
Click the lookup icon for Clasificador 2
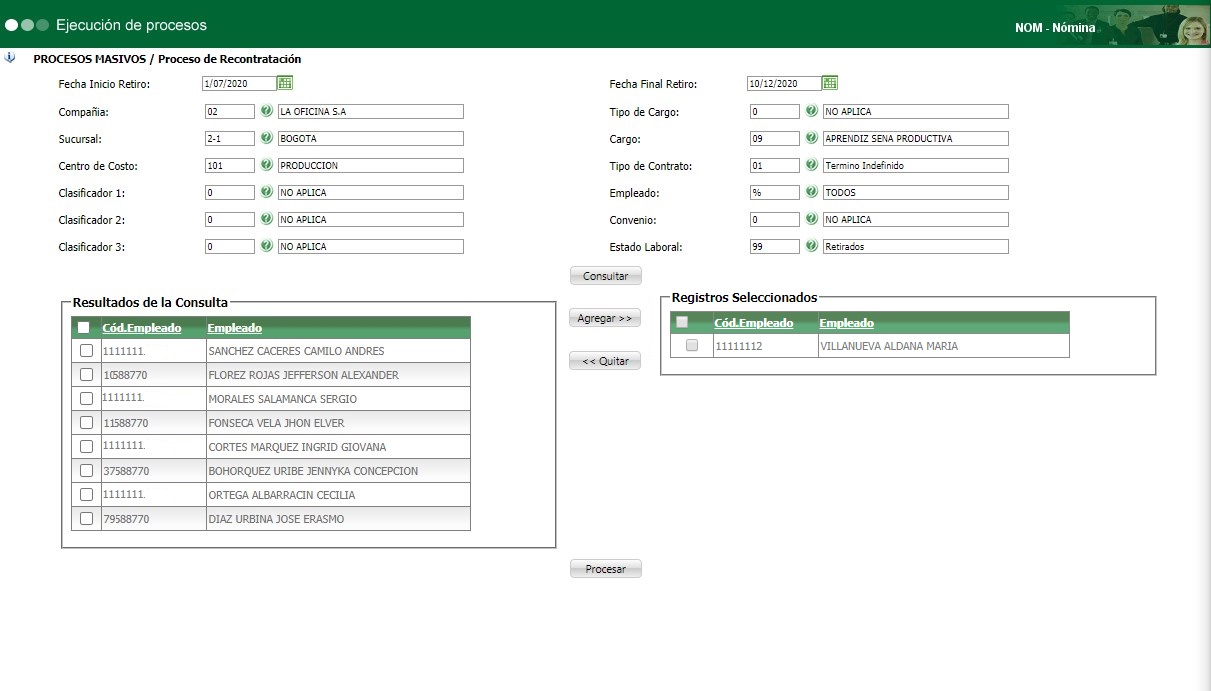click(x=266, y=219)
